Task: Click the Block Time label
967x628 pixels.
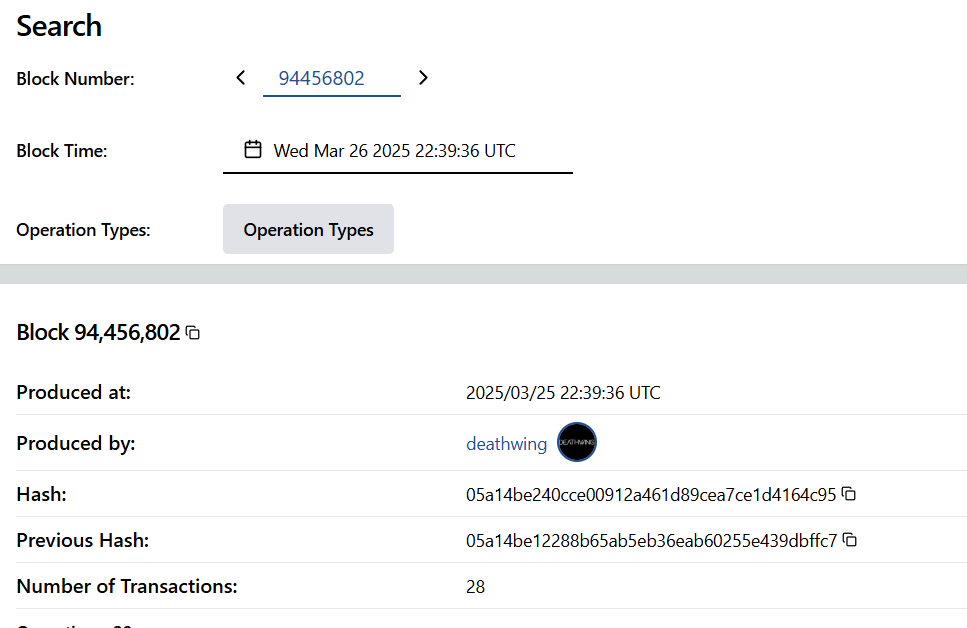Action: (x=62, y=151)
